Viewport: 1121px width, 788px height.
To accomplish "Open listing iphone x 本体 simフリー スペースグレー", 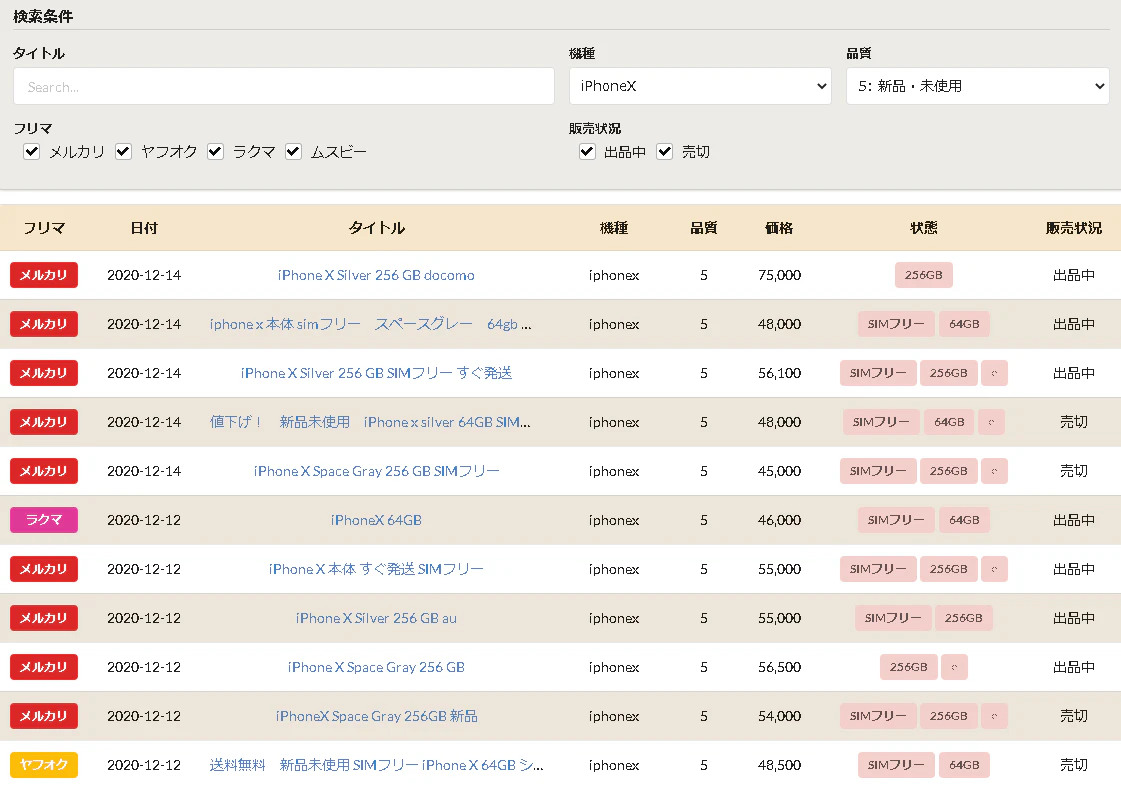I will point(370,324).
